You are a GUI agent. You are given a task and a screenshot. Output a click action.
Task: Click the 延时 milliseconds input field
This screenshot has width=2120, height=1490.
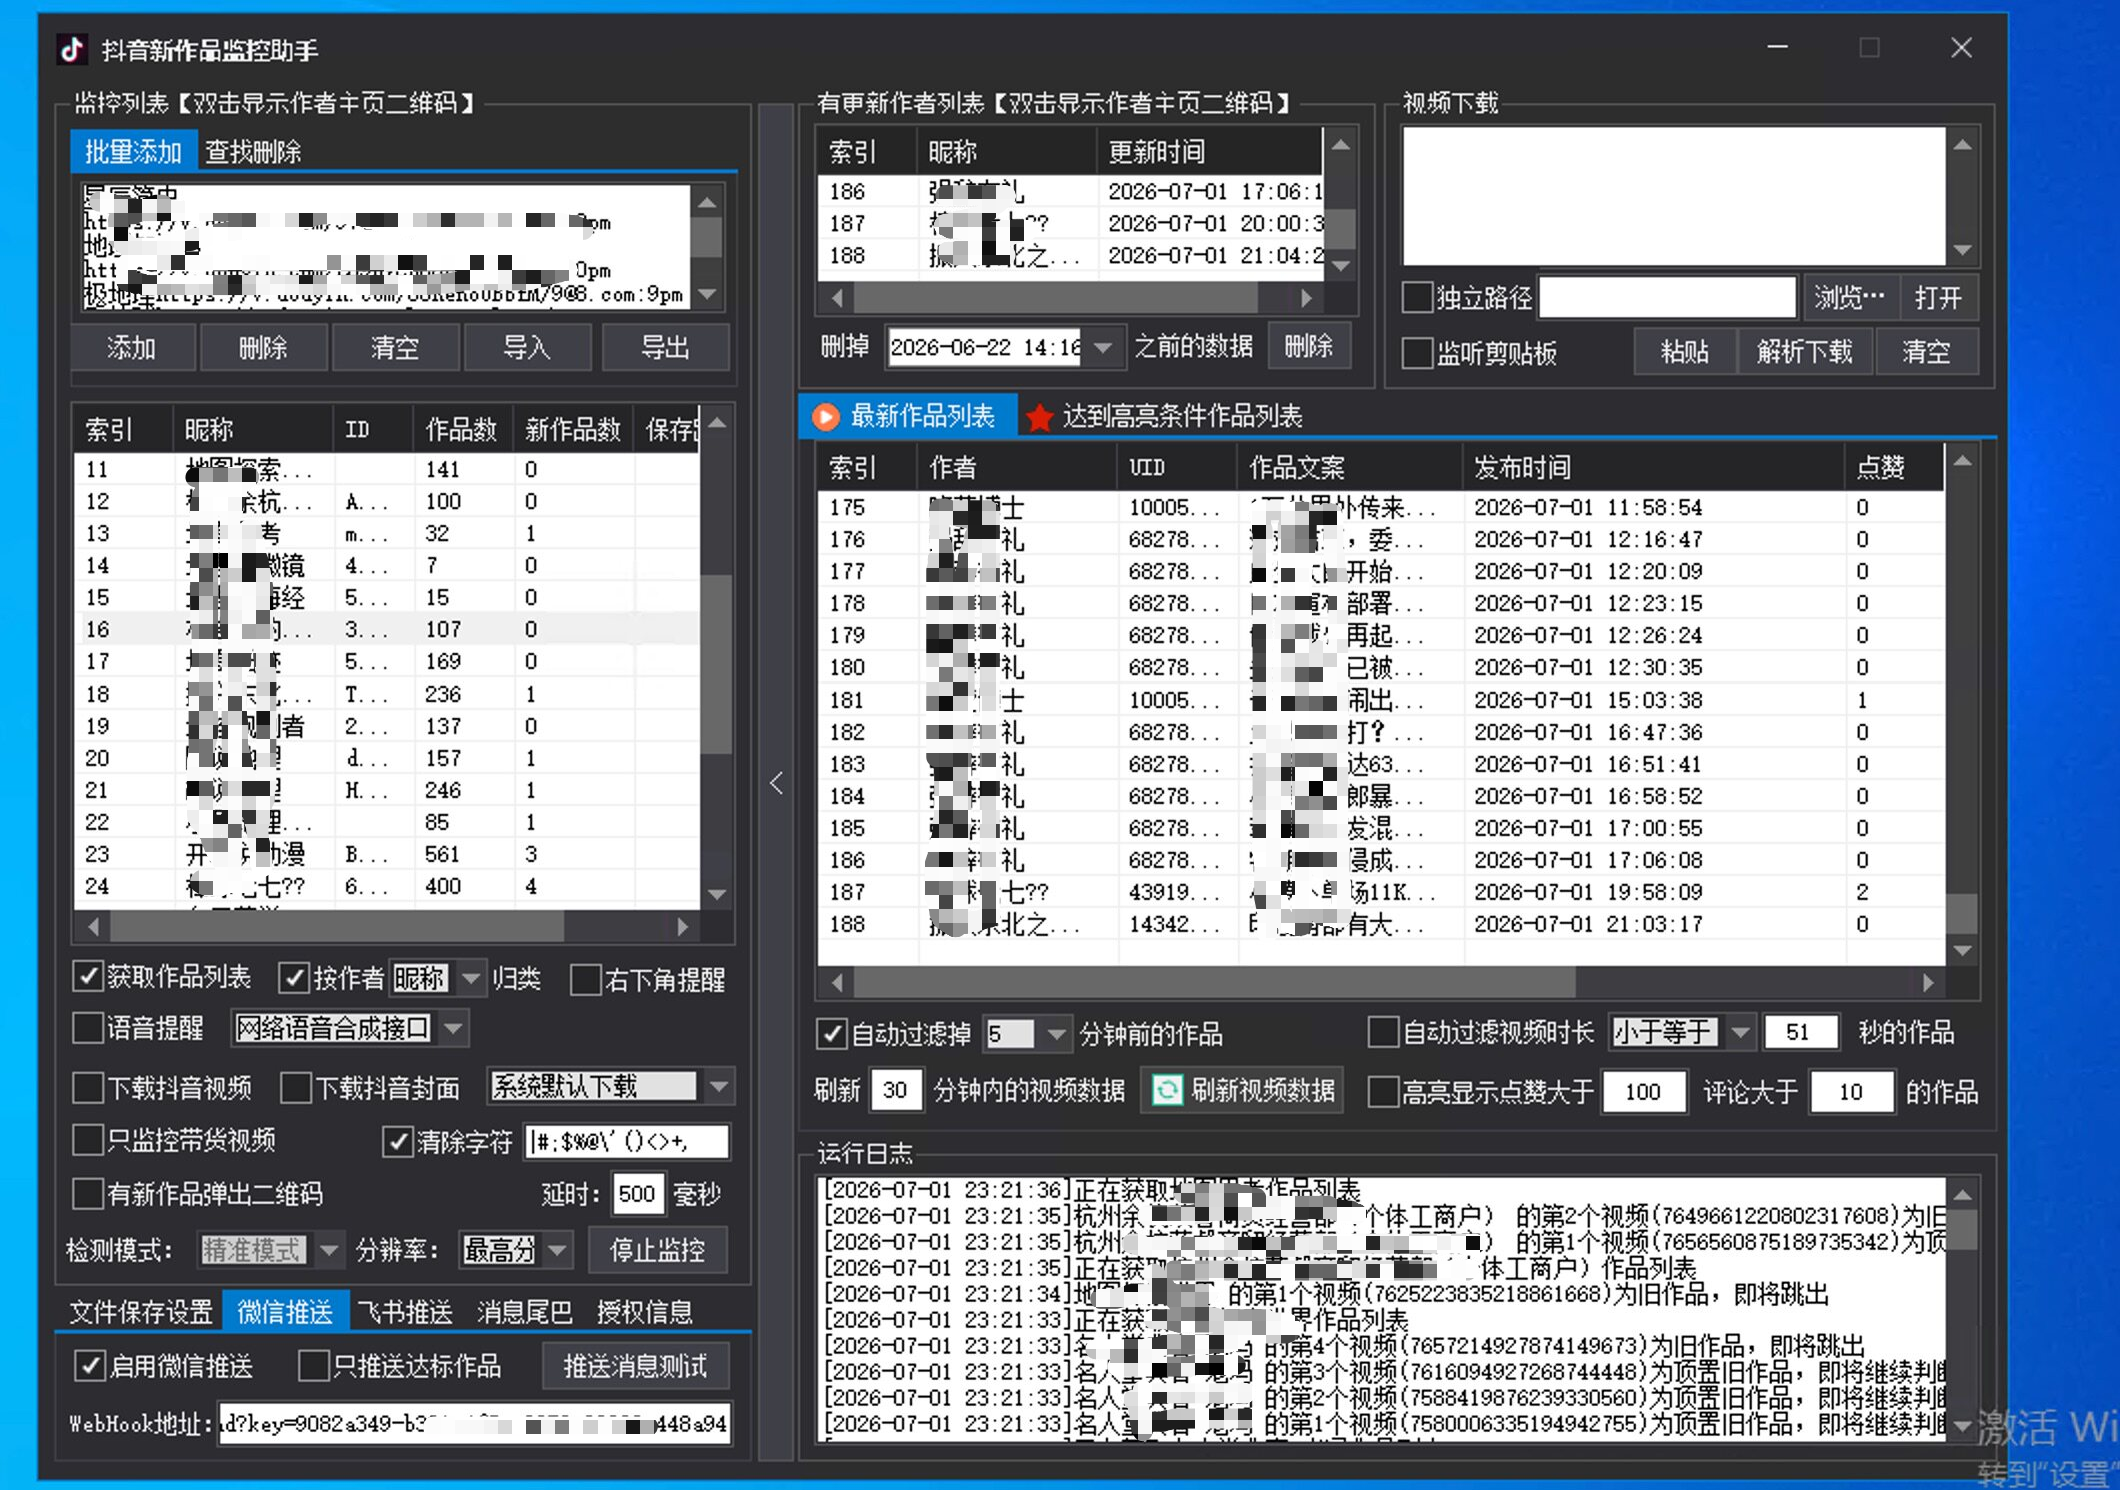click(636, 1194)
